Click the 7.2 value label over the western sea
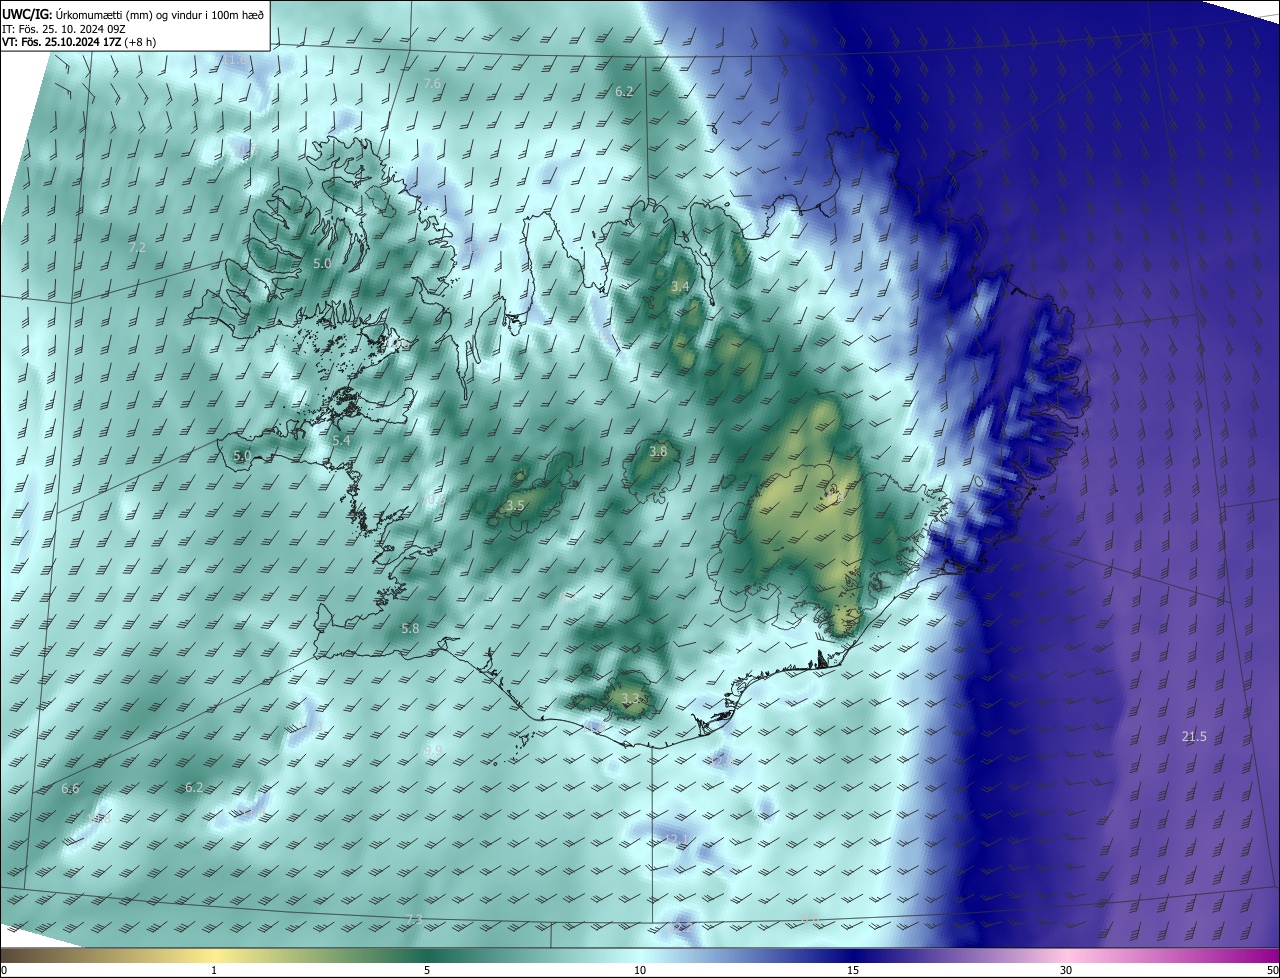1280x978 pixels. [x=138, y=247]
